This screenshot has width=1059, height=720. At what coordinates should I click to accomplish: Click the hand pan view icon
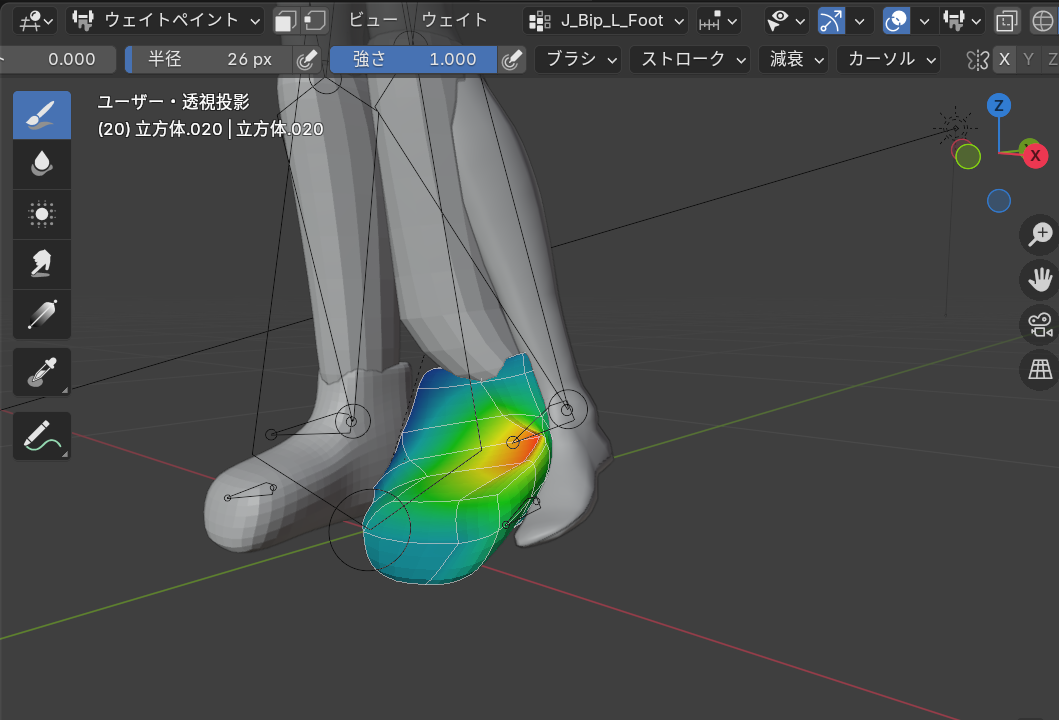point(1040,279)
